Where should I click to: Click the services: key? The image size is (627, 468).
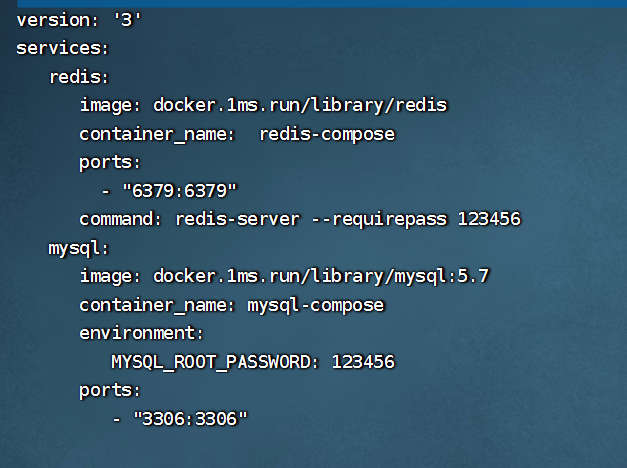62,48
